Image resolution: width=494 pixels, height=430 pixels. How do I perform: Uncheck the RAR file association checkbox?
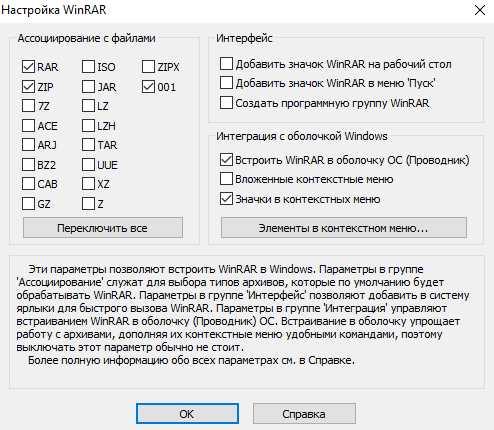[x=28, y=67]
